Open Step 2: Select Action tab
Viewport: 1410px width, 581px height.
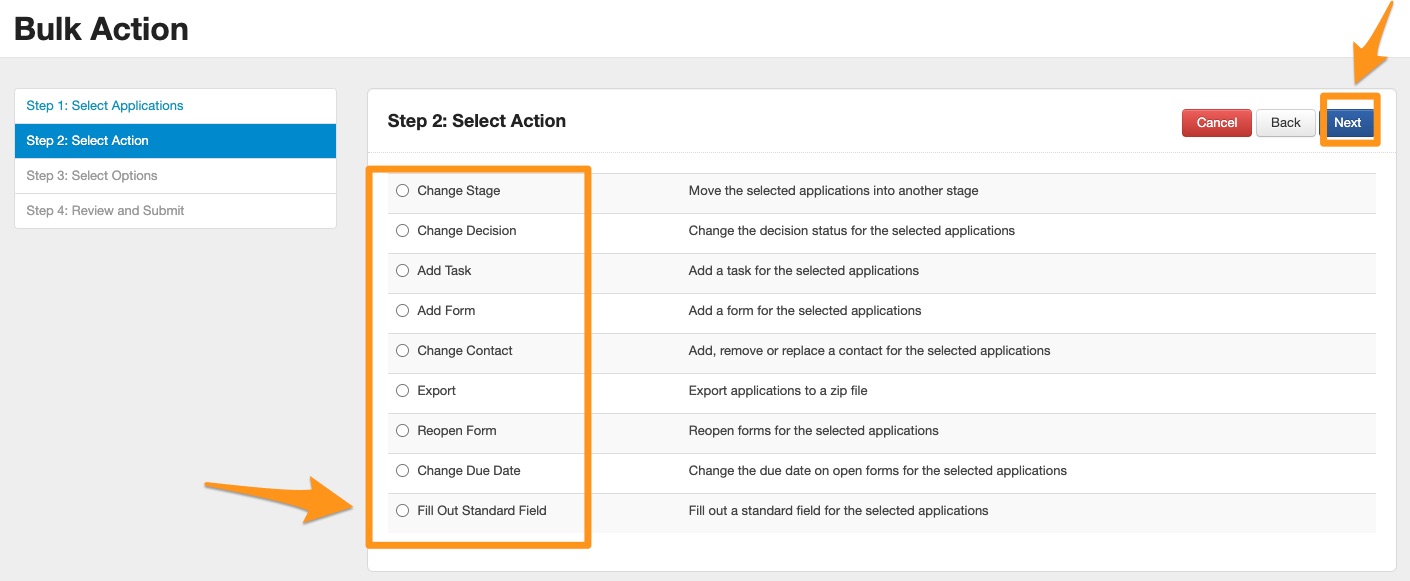tap(87, 141)
